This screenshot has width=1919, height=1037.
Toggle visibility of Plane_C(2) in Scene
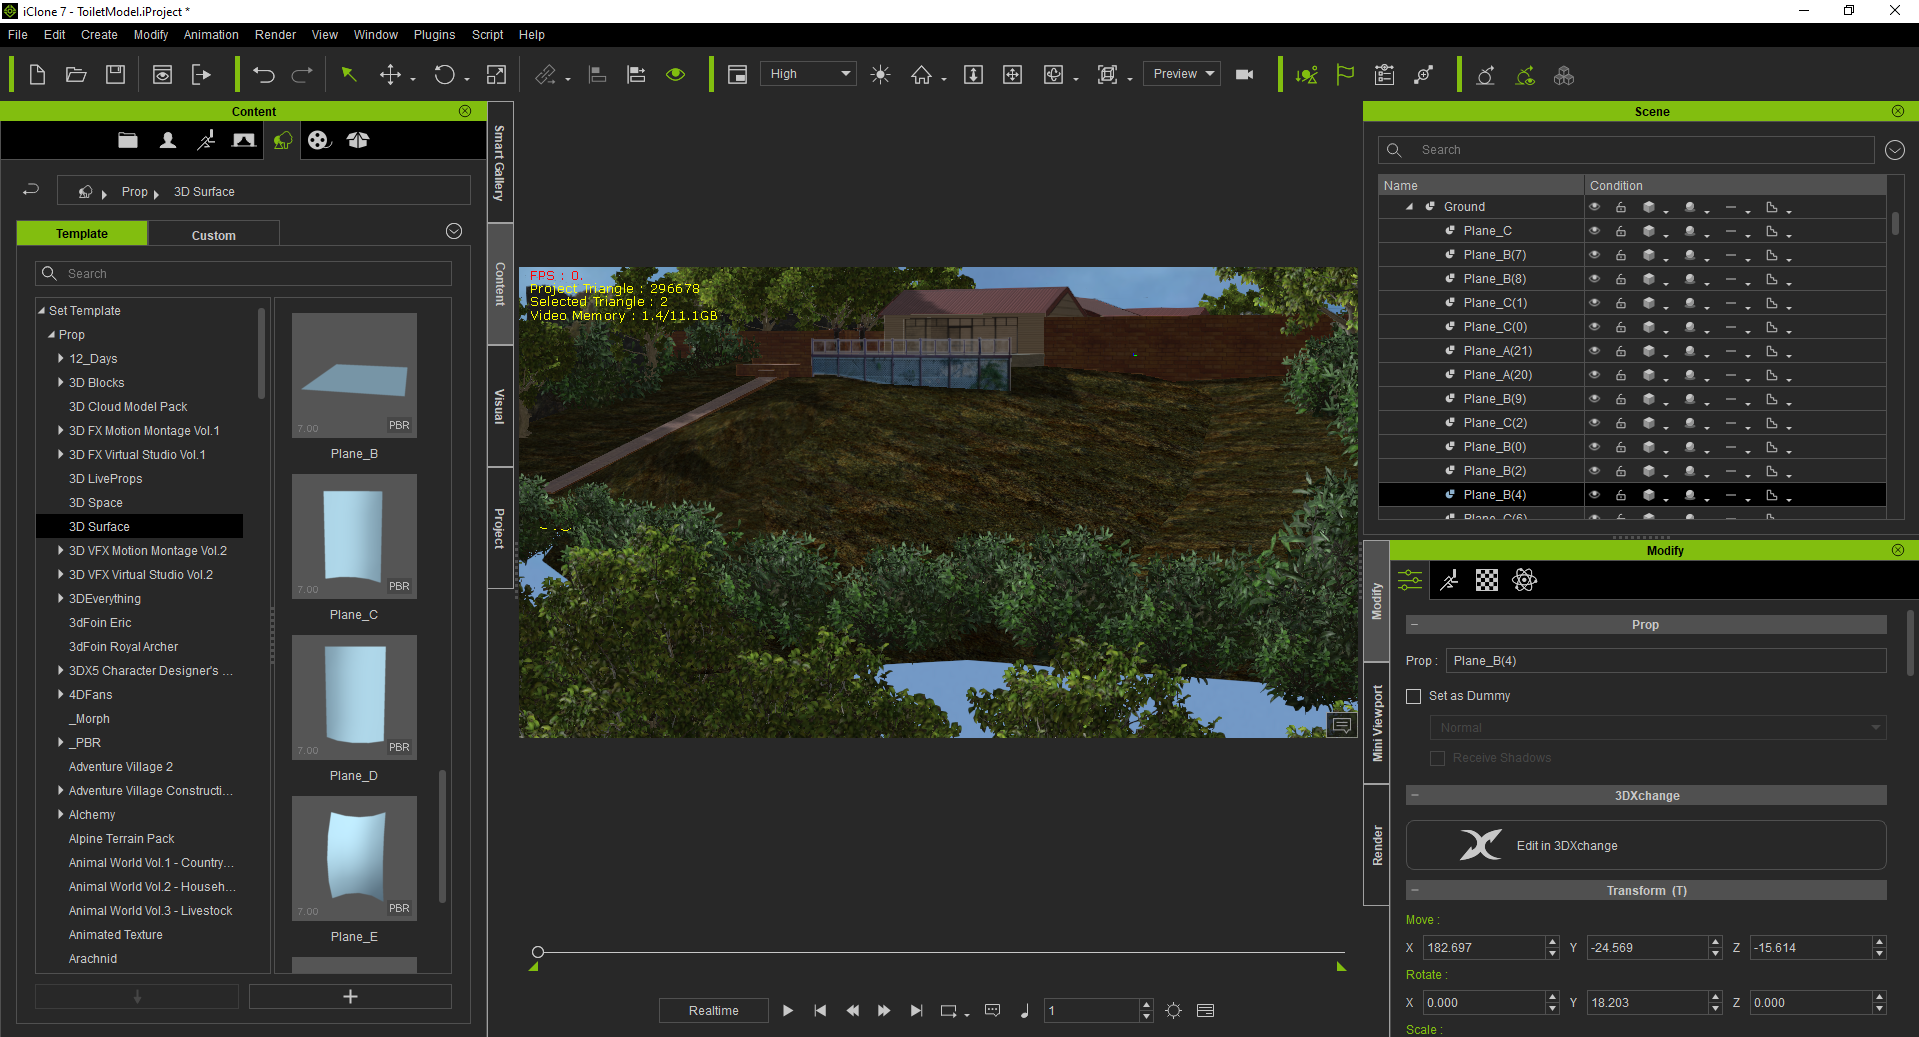coord(1594,423)
